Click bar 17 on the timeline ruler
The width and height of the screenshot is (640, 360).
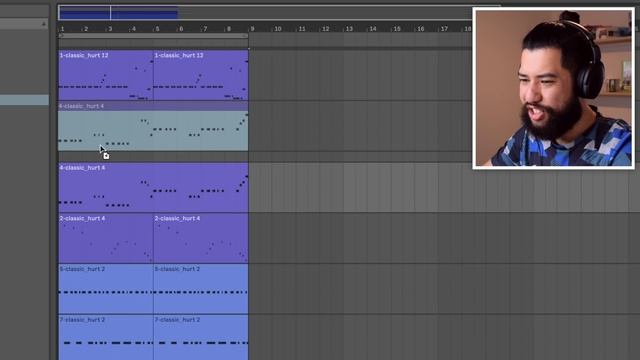click(x=444, y=29)
